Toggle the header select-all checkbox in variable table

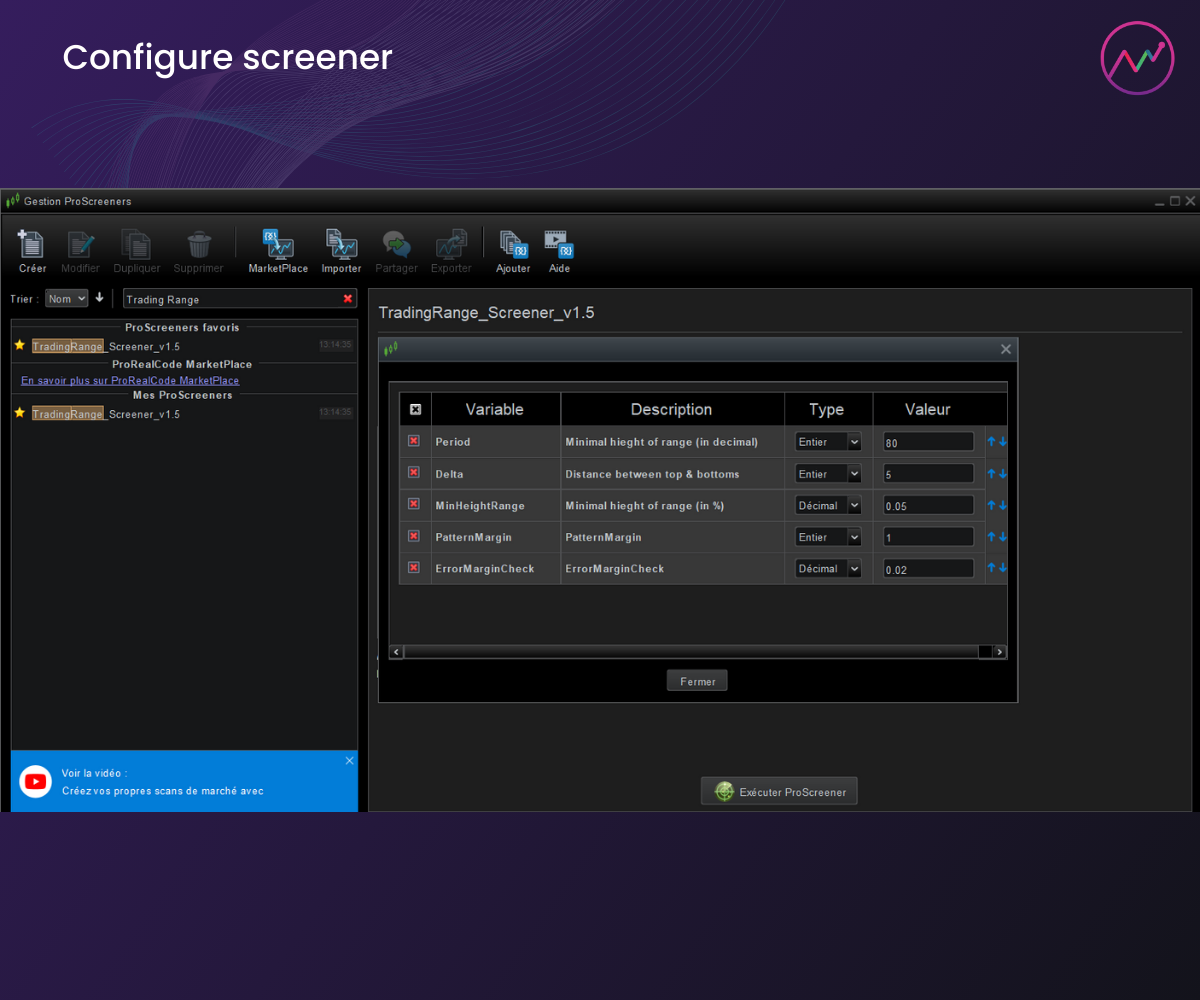415,409
